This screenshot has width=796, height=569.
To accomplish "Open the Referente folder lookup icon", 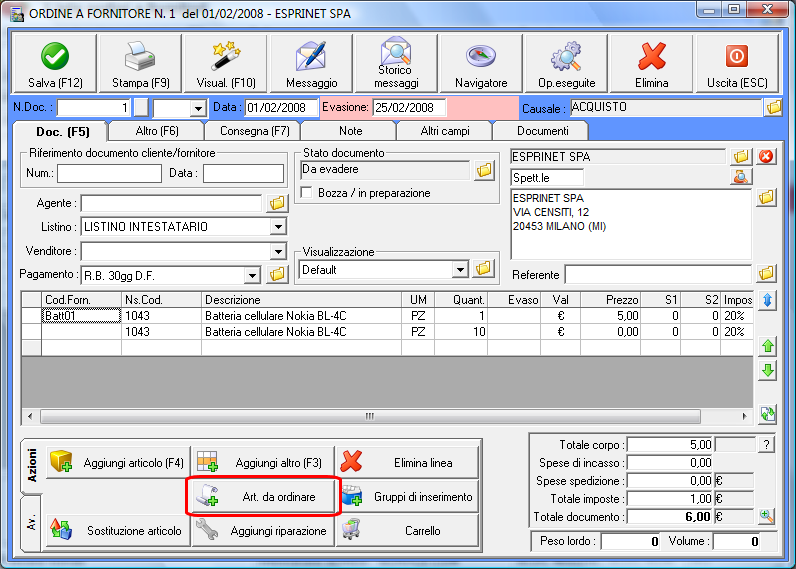I will pyautogui.click(x=766, y=274).
